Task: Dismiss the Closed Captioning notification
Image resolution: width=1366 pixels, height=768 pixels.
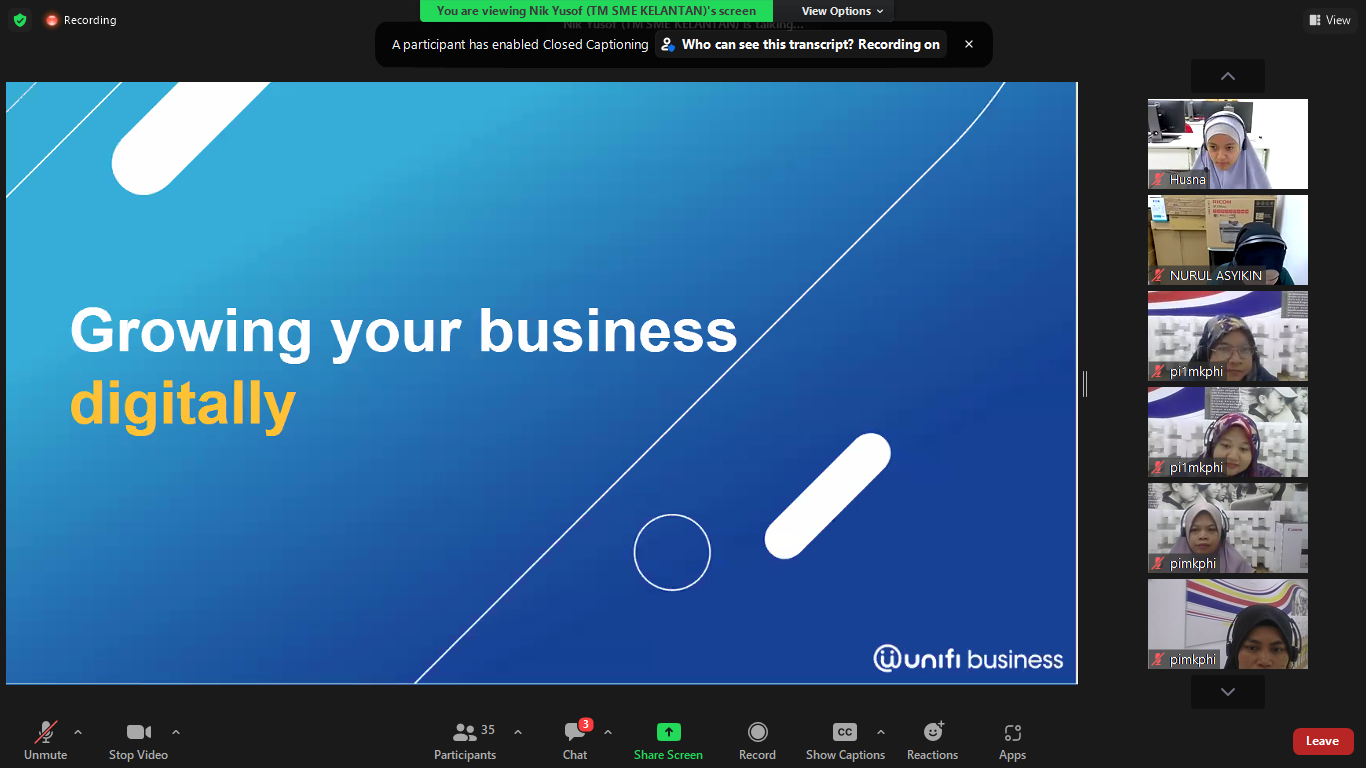Action: (968, 44)
